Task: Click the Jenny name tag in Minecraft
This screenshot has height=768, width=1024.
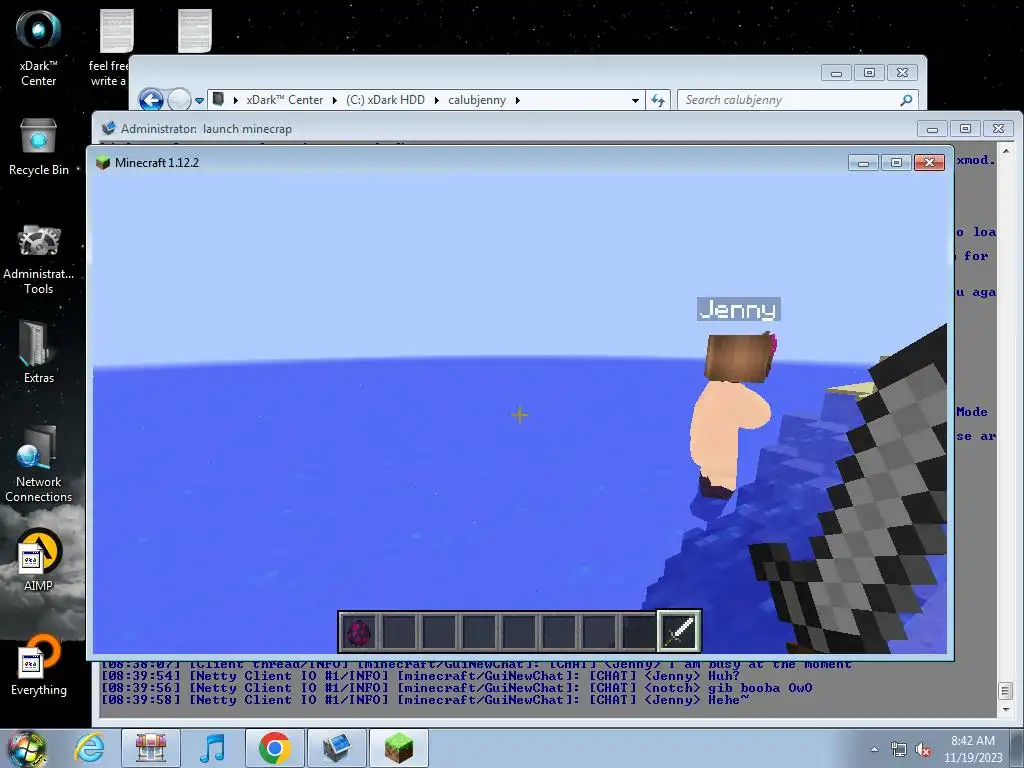Action: click(x=739, y=309)
